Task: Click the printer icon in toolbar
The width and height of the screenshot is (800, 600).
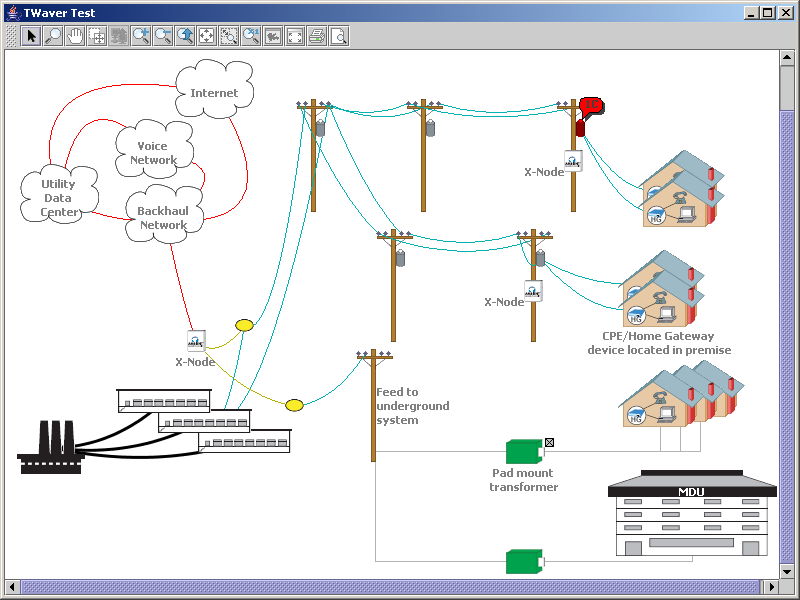Action: pyautogui.click(x=316, y=36)
